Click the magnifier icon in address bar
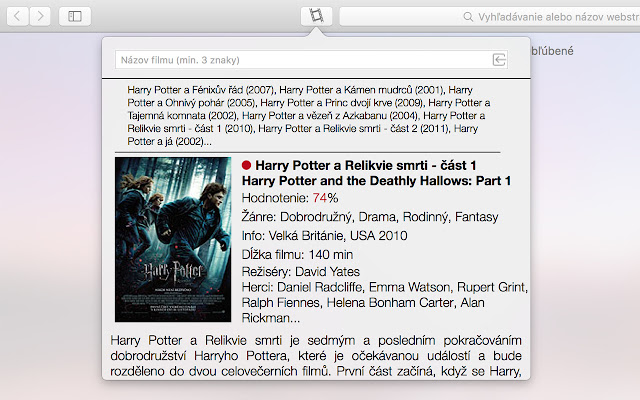 (x=468, y=17)
